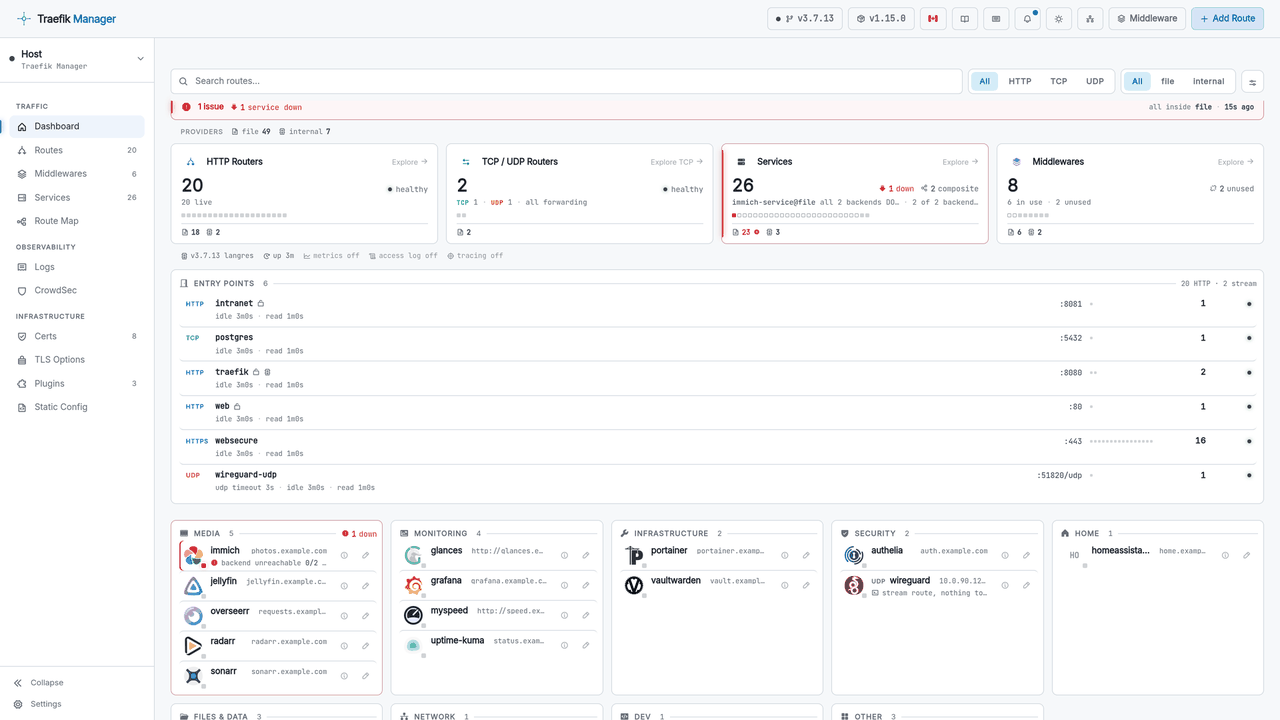Click the Add Route button
The image size is (1280, 720).
(1227, 18)
